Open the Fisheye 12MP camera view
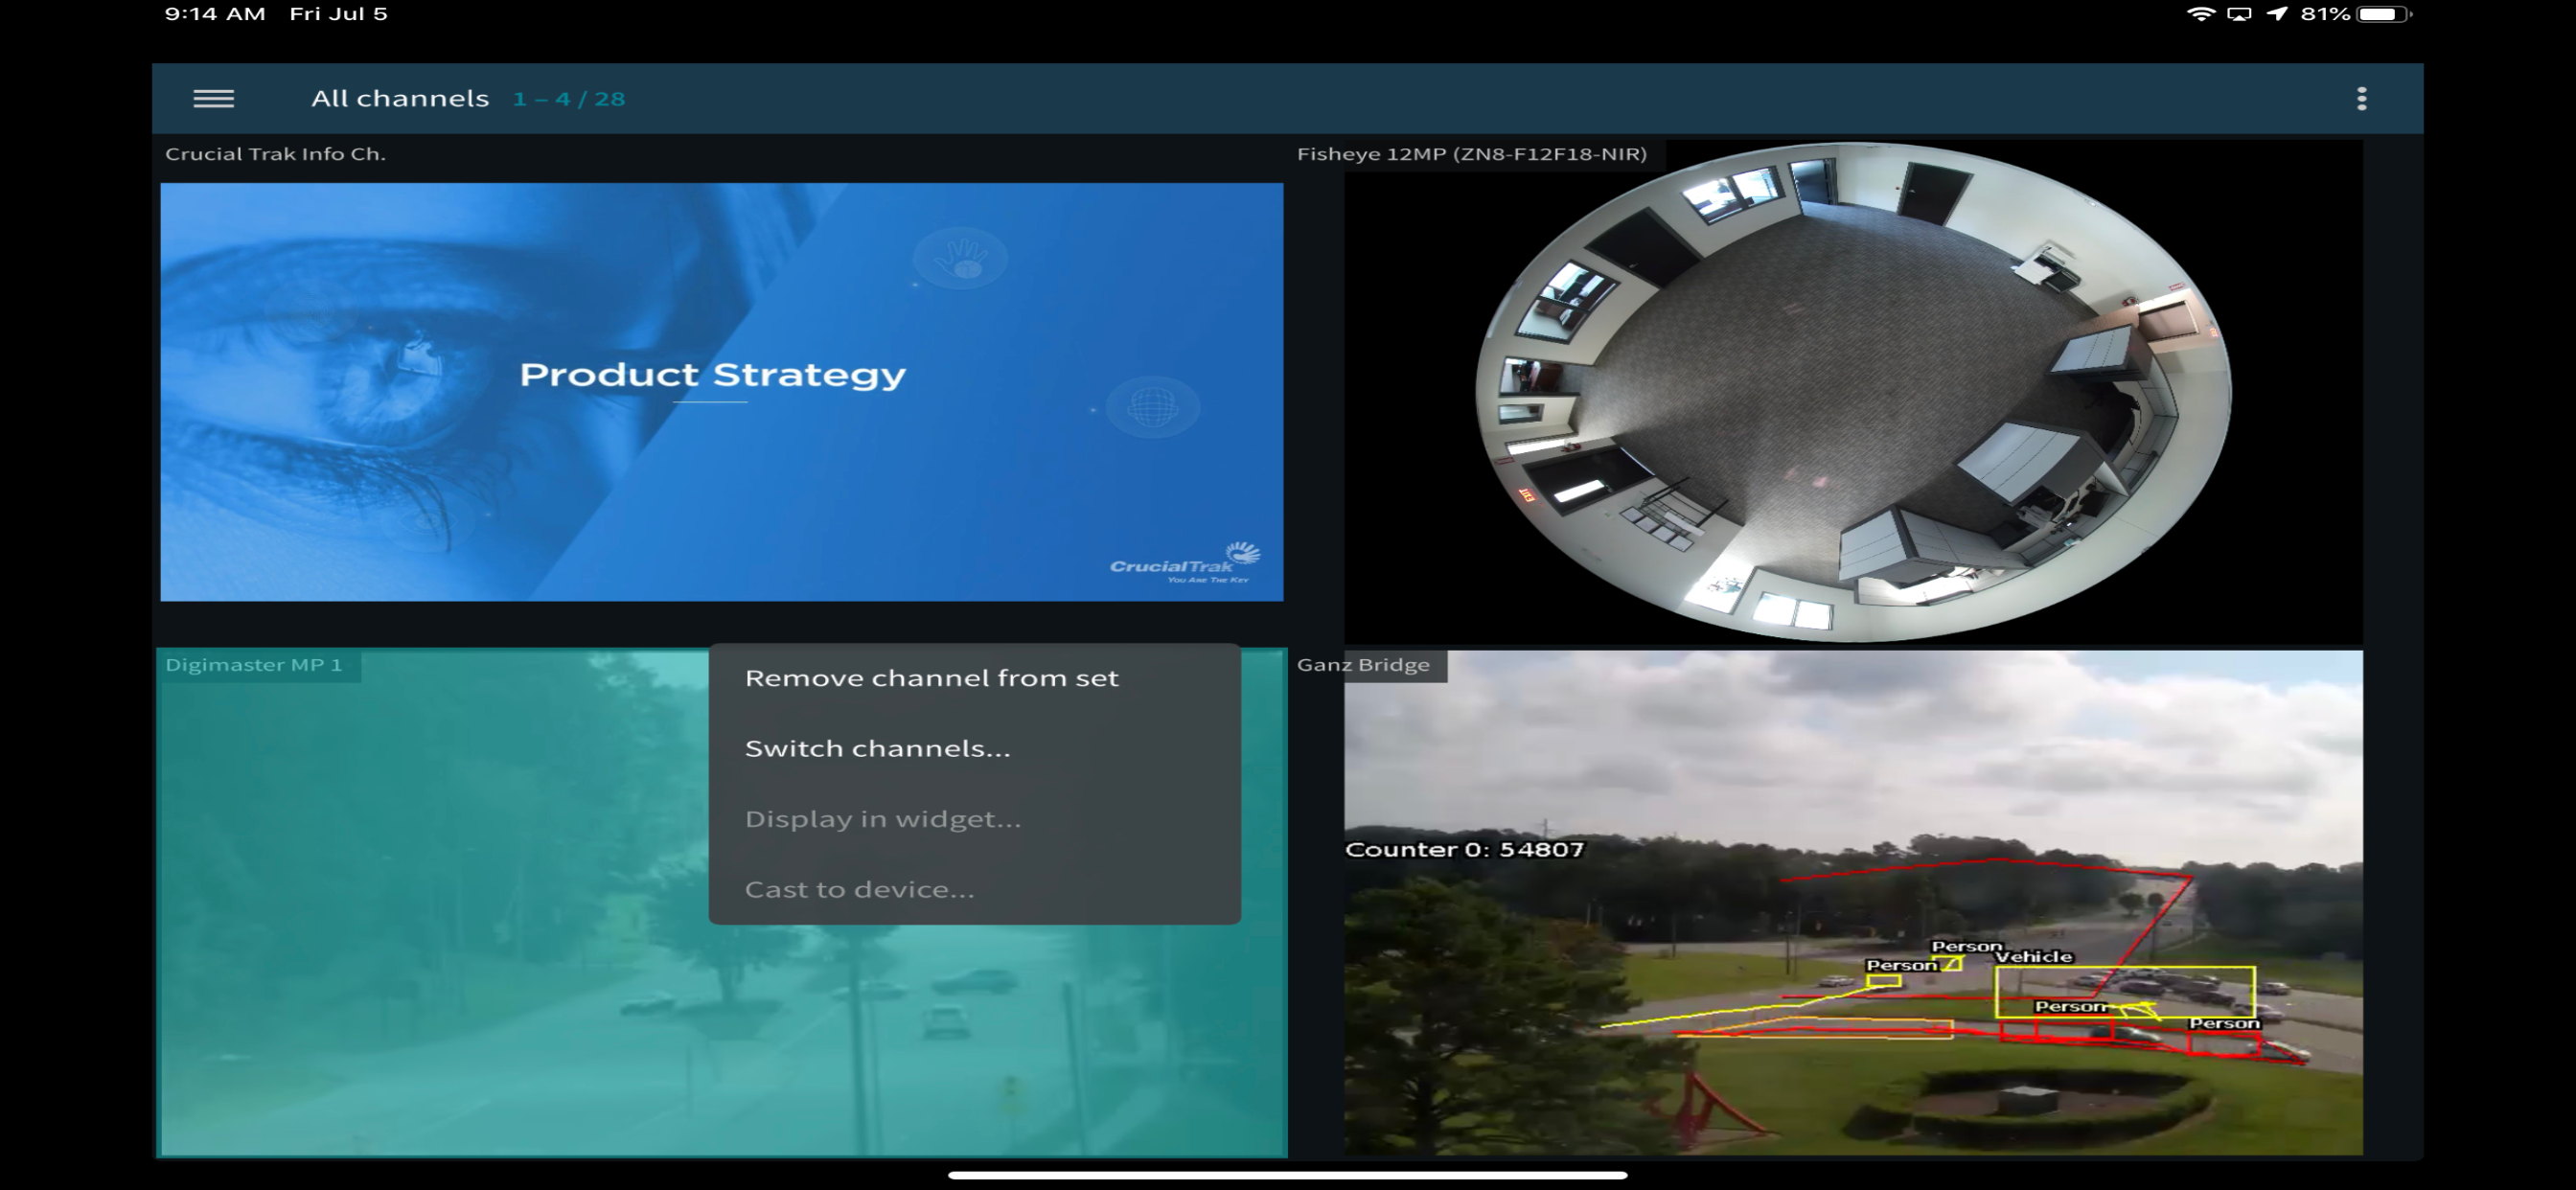 (x=1852, y=391)
